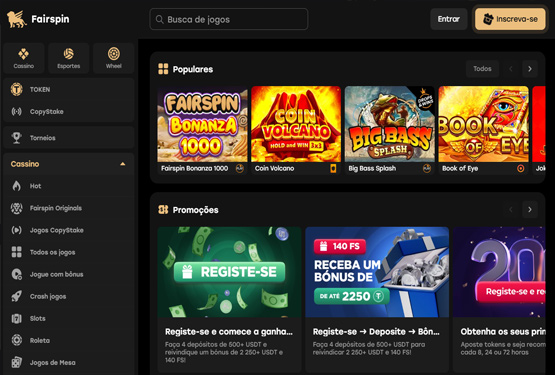Click 'Big Bass Splash' game title text

pos(372,169)
